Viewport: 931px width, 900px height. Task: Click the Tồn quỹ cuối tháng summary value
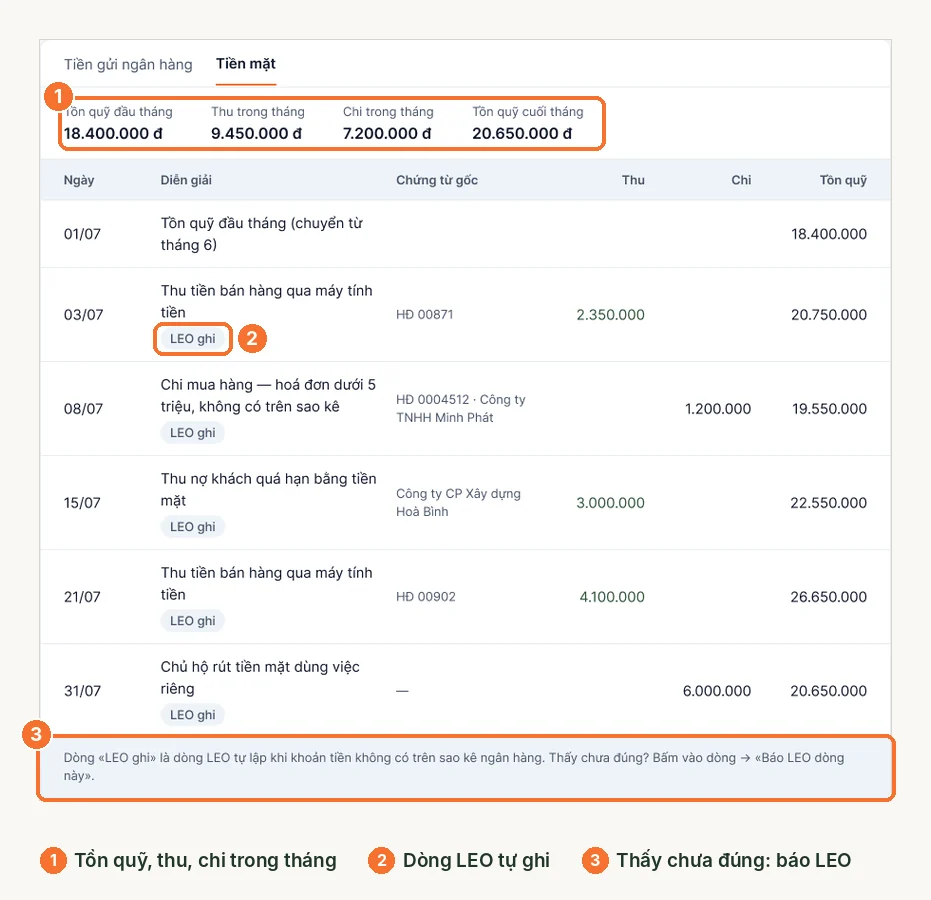[x=522, y=134]
